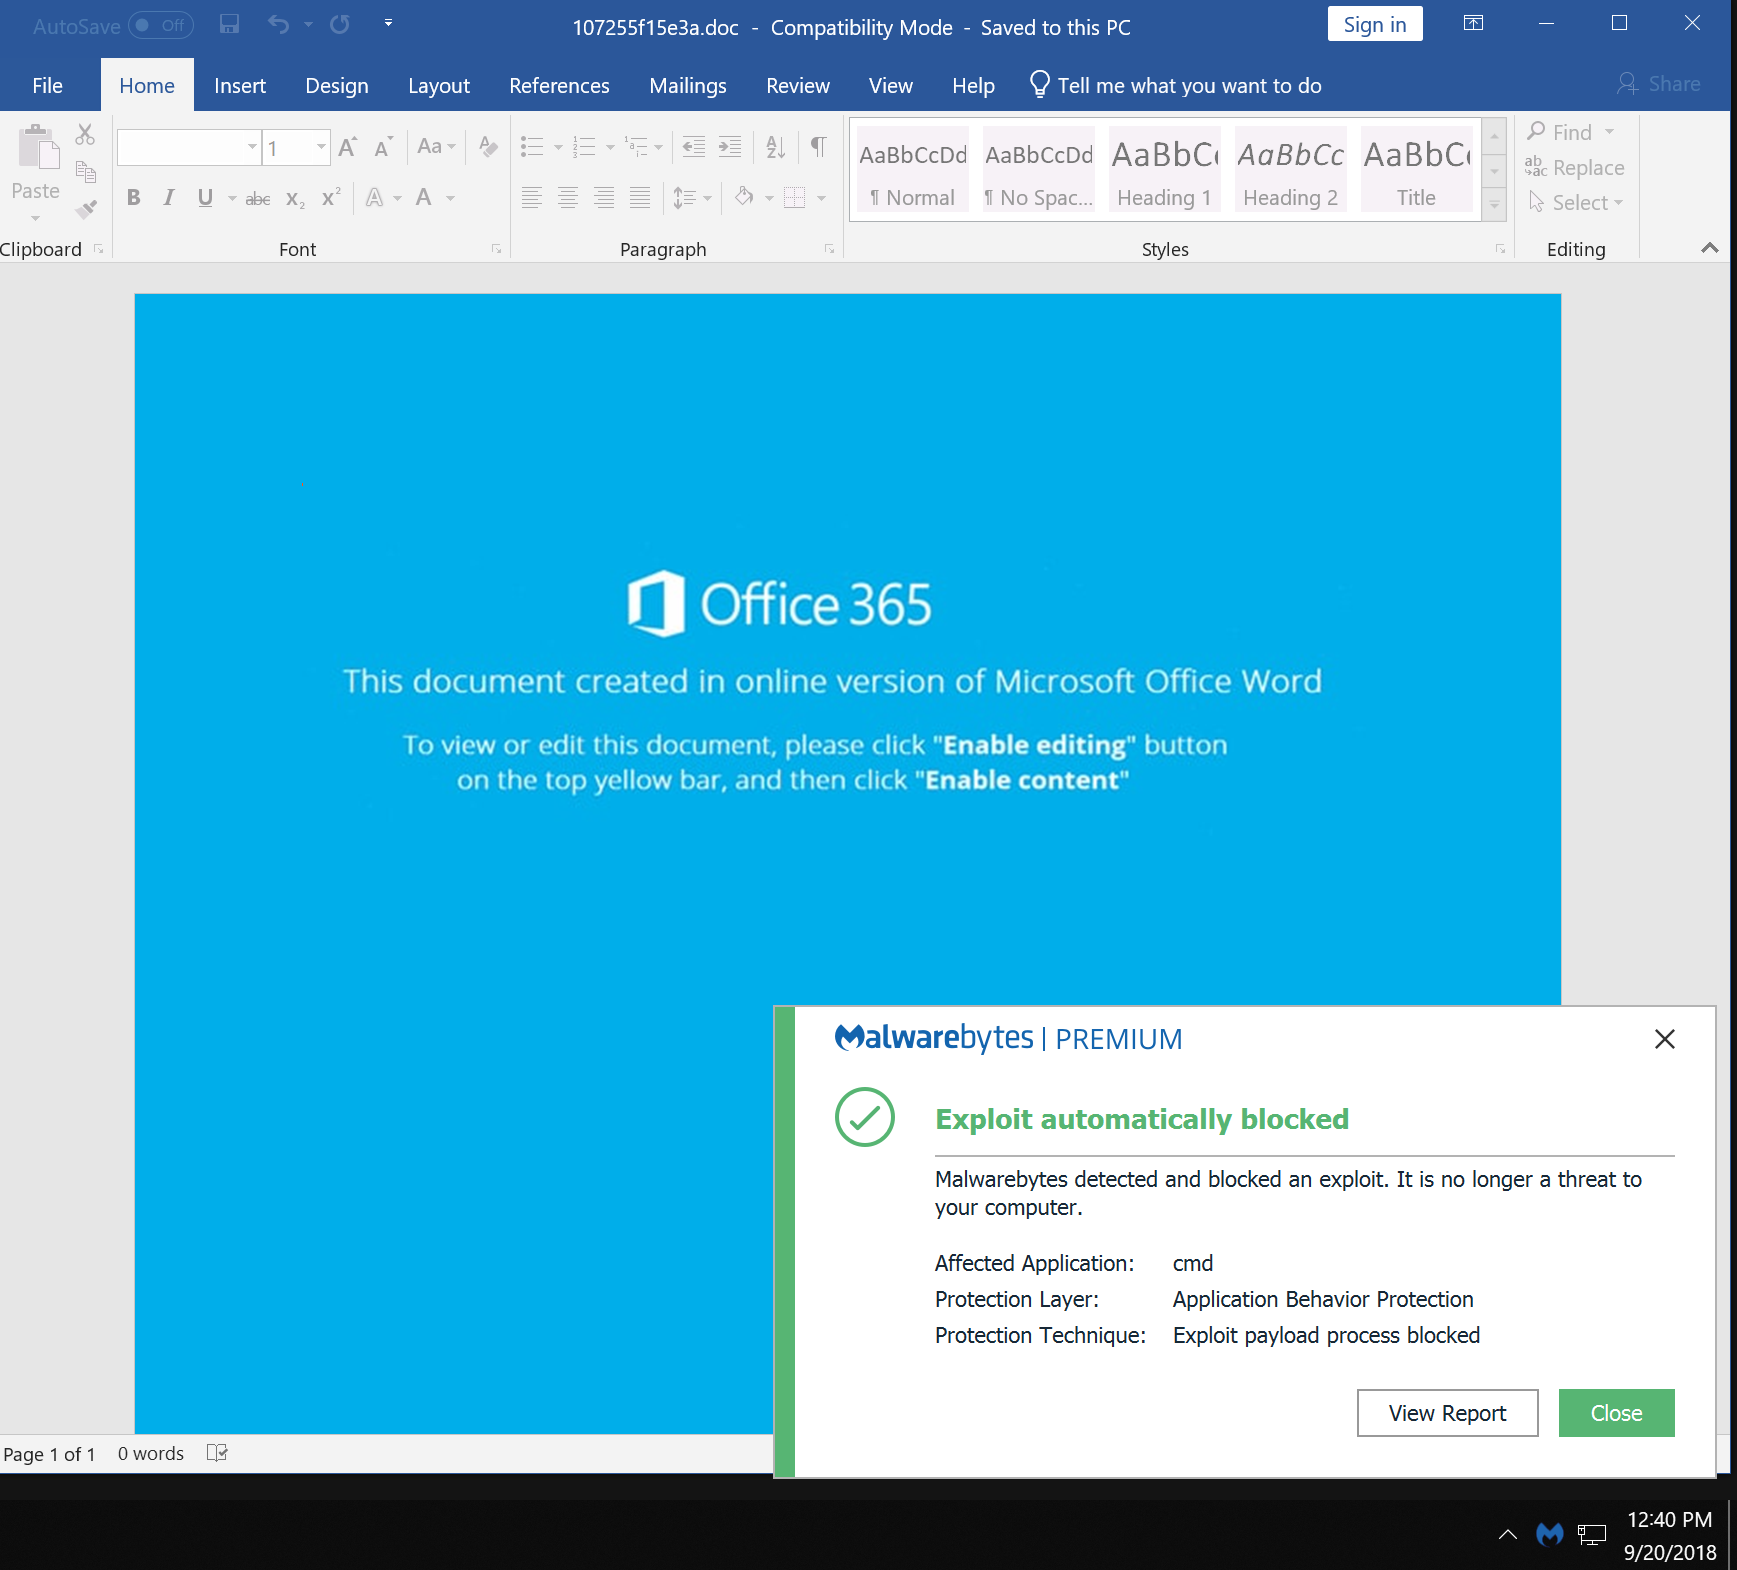The width and height of the screenshot is (1737, 1570).
Task: Toggle Bold formatting
Action: (x=133, y=198)
